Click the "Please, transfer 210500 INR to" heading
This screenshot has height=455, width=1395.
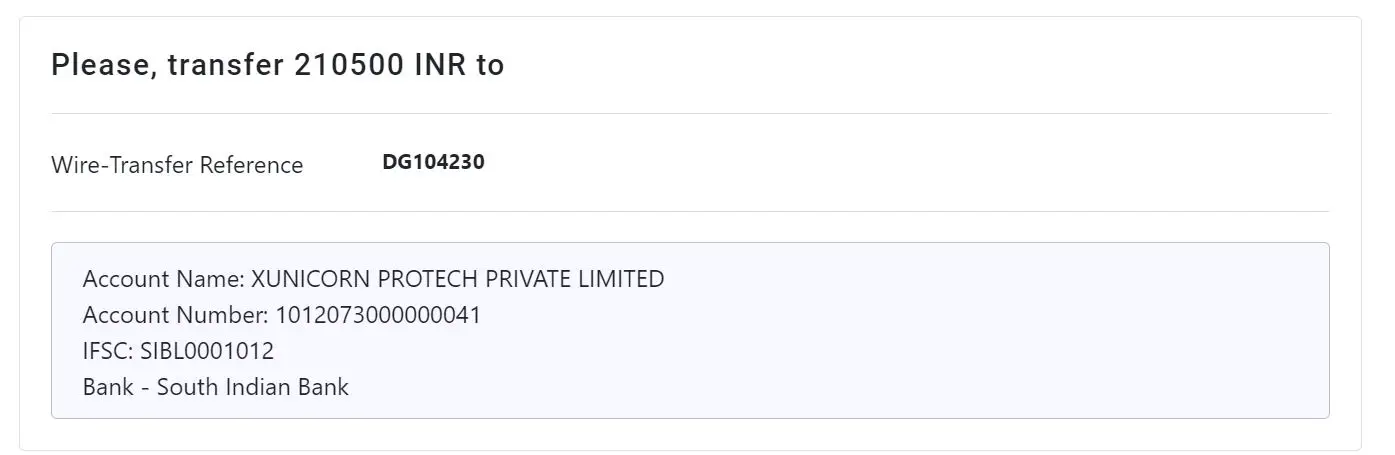click(277, 65)
